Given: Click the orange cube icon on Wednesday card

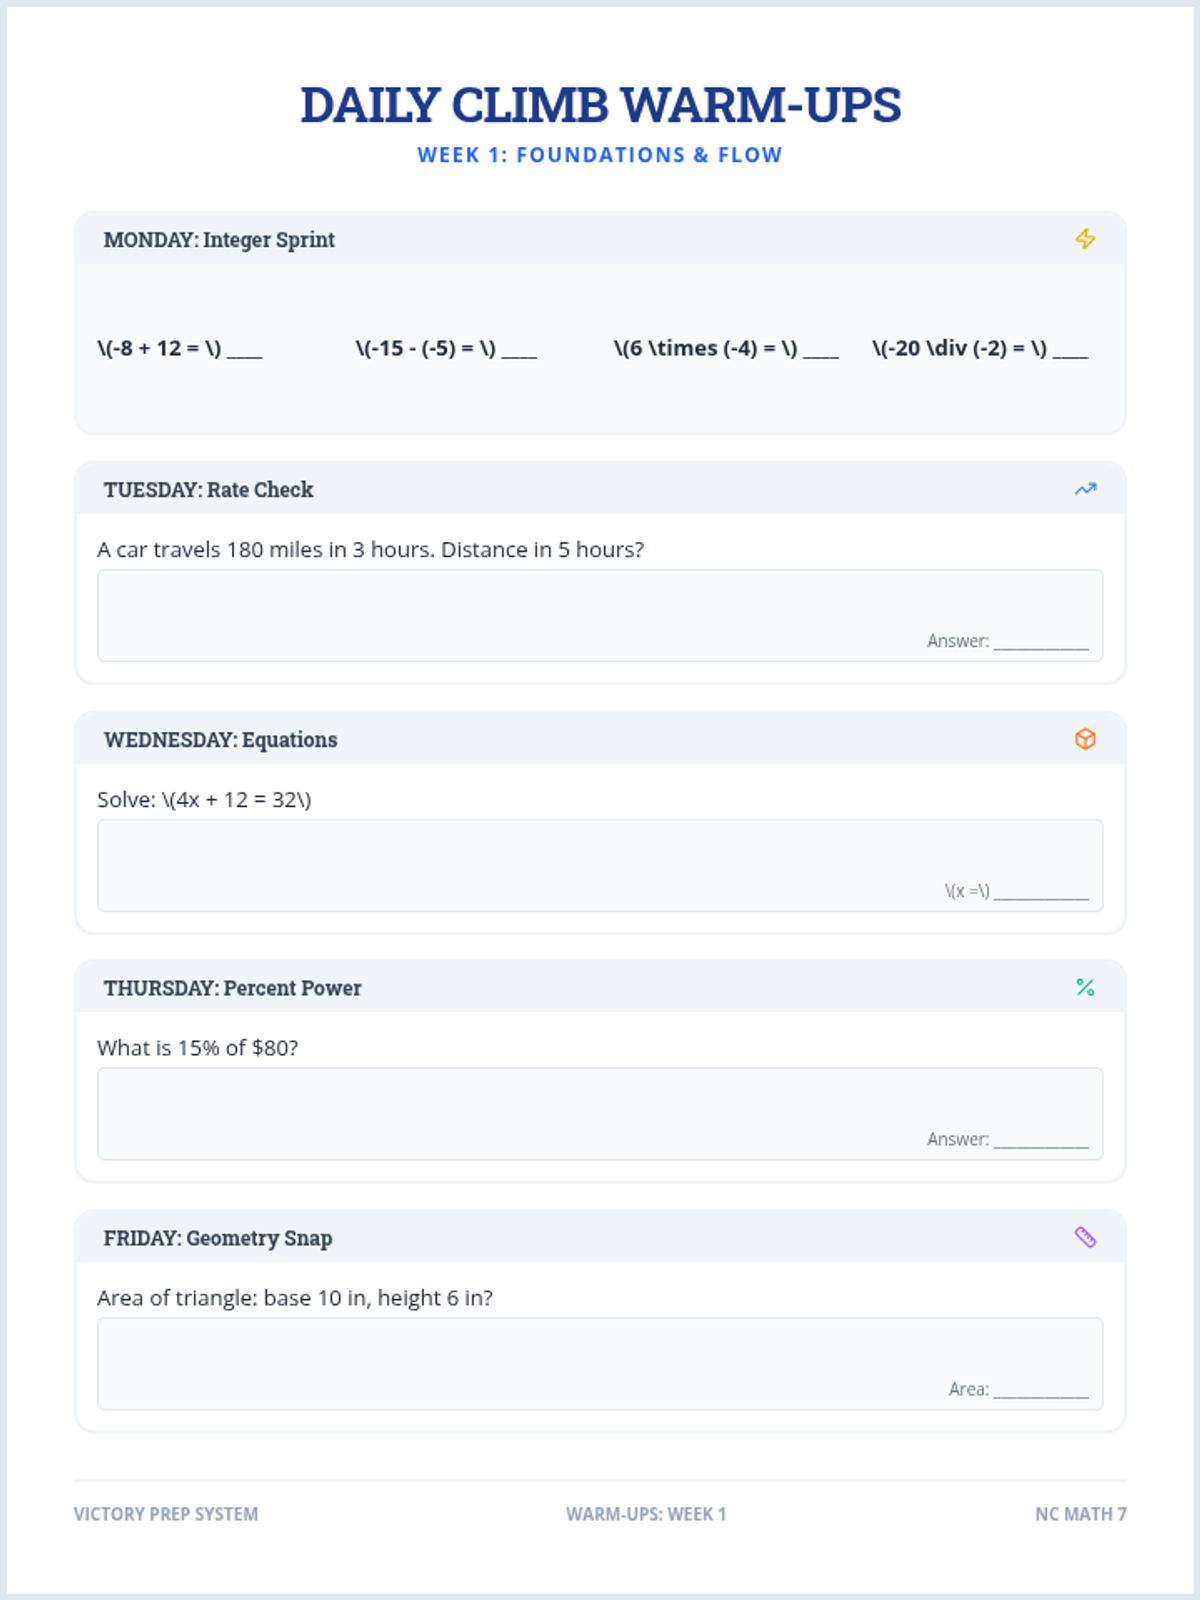Looking at the screenshot, I should (x=1085, y=739).
